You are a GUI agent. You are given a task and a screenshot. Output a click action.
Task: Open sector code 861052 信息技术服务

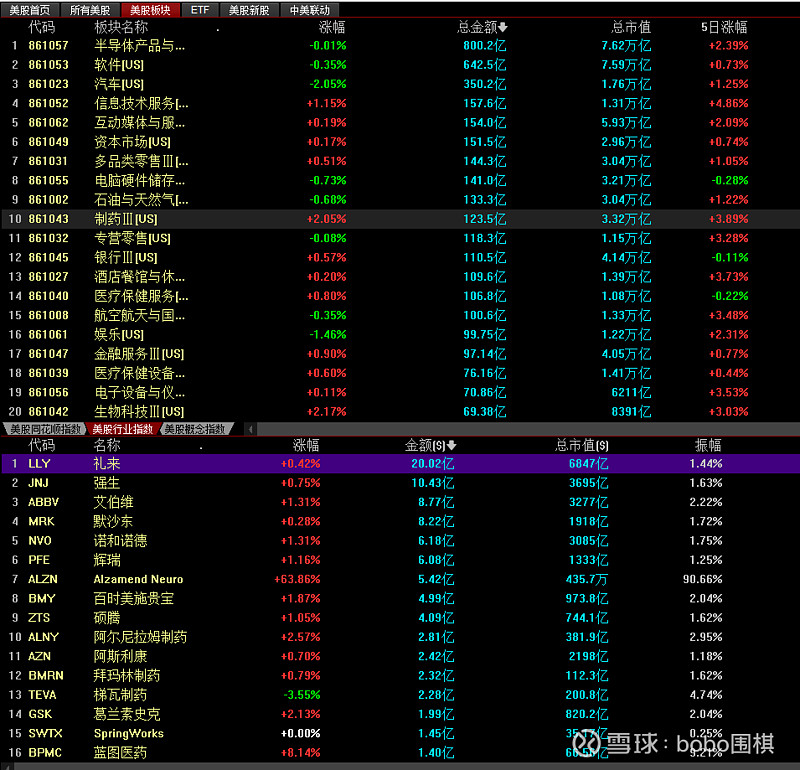coord(400,104)
